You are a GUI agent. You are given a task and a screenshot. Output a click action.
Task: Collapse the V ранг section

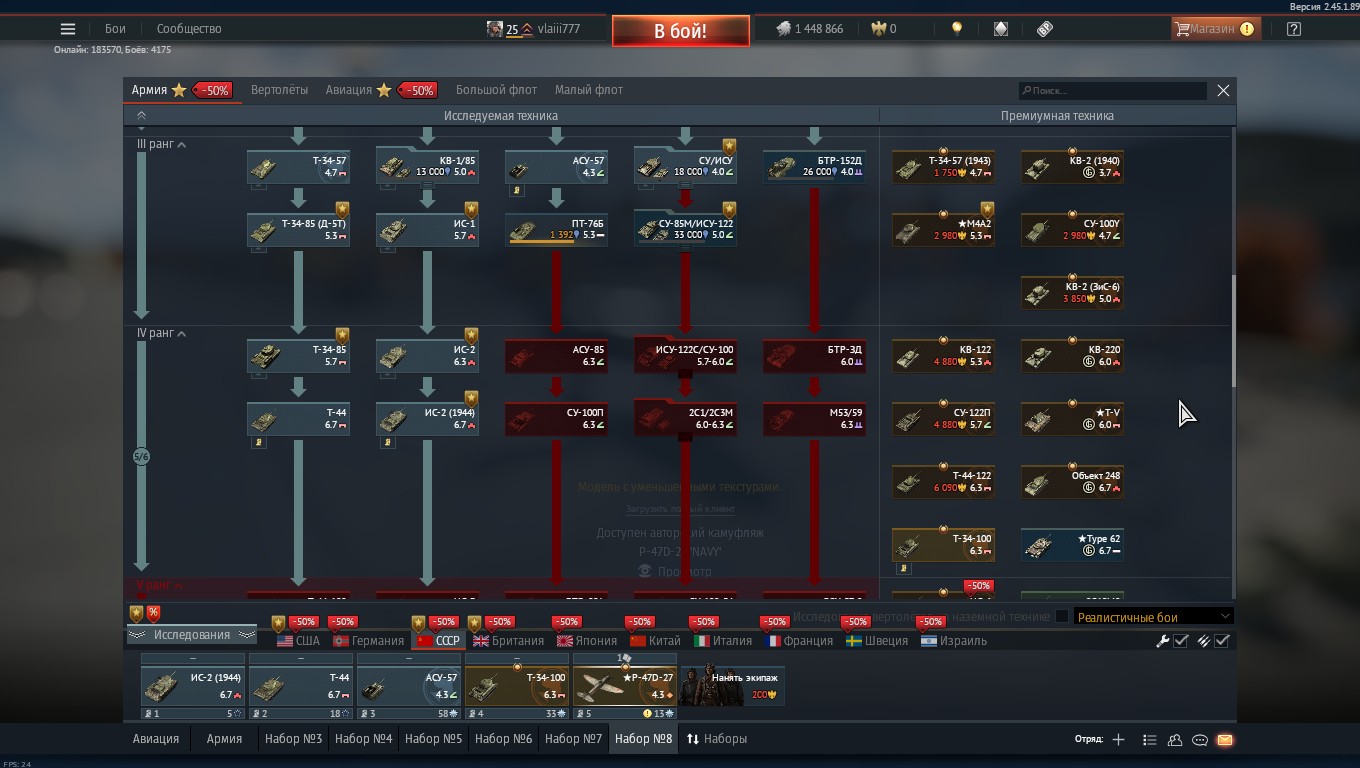pos(178,586)
